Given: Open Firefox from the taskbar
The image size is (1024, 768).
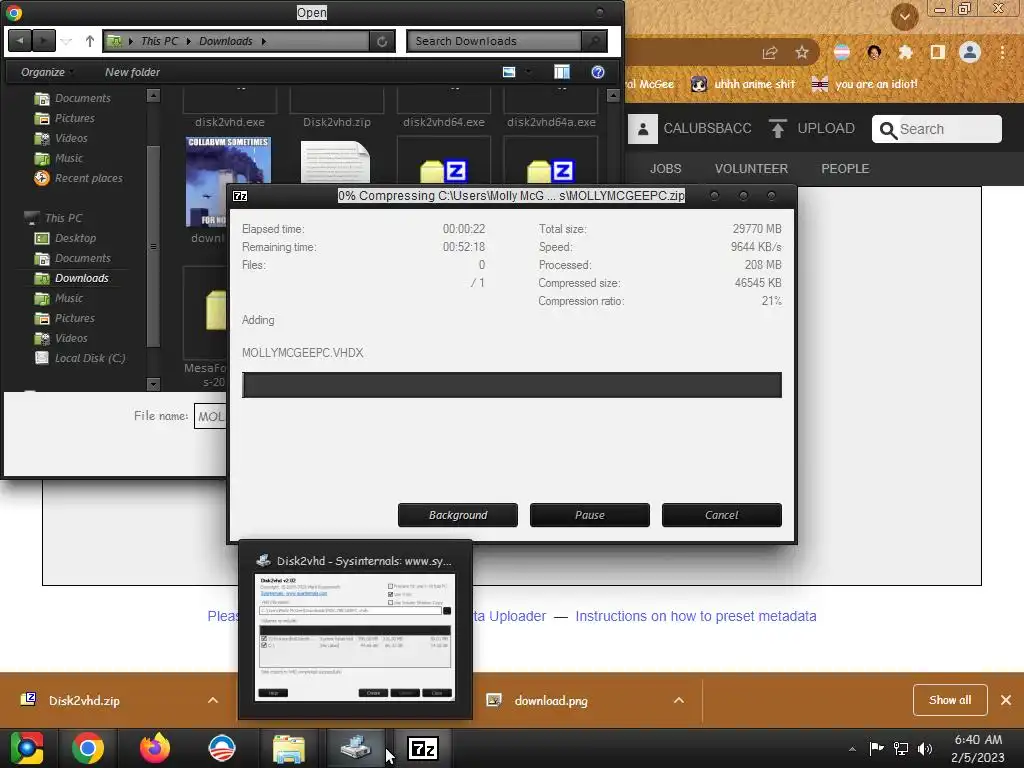Looking at the screenshot, I should (155, 748).
